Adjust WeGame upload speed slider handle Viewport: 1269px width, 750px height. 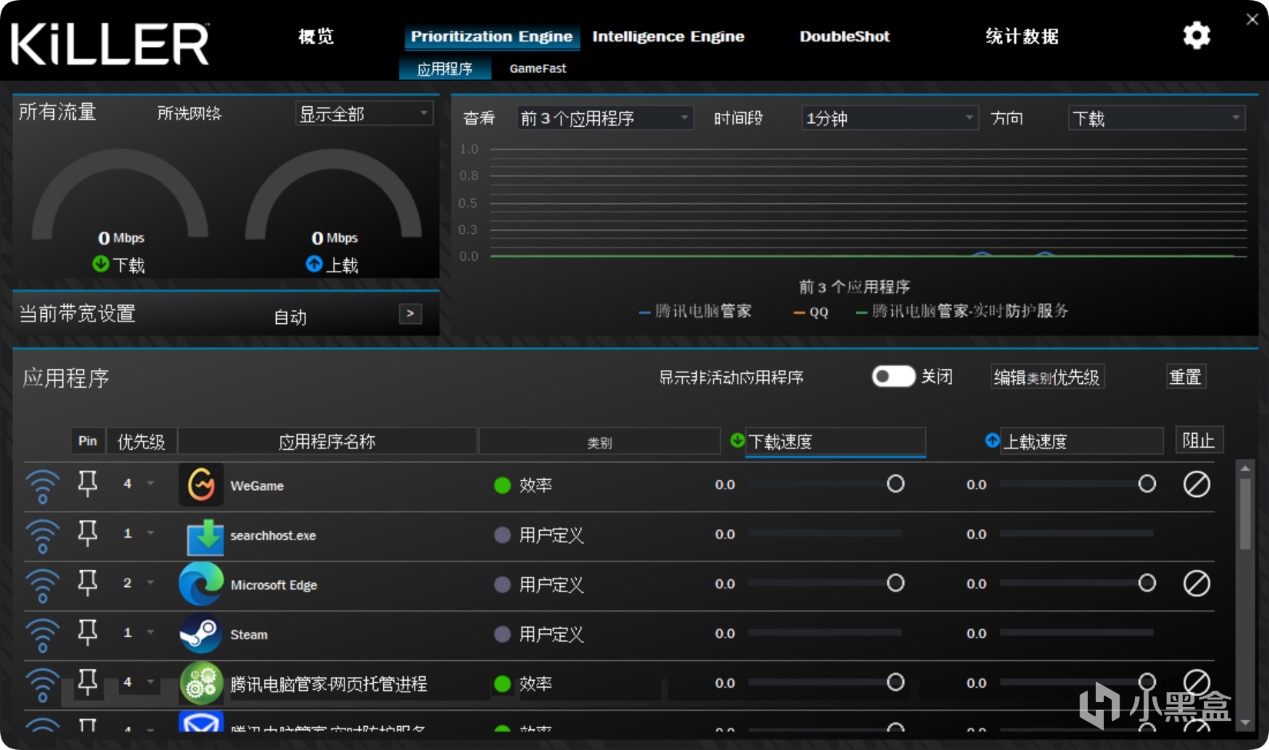click(1147, 484)
